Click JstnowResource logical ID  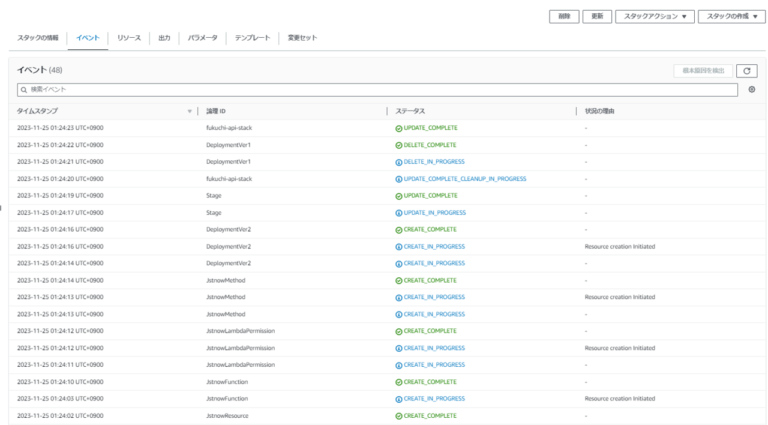click(227, 415)
